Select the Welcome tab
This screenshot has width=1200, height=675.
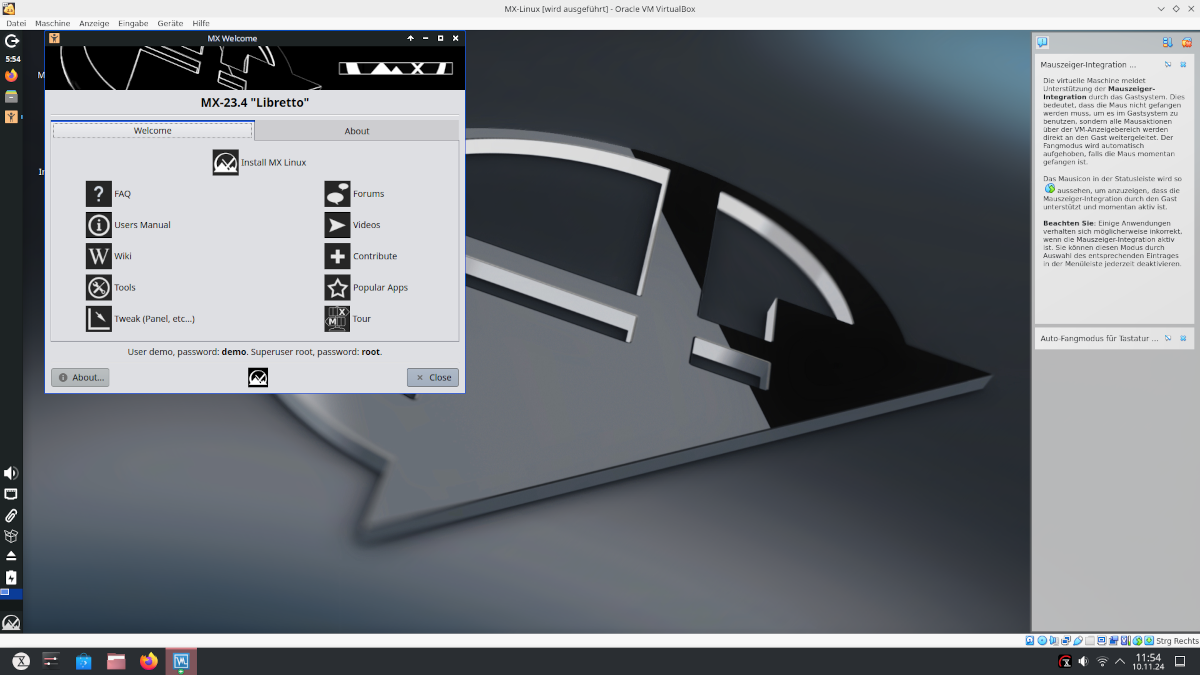point(153,130)
